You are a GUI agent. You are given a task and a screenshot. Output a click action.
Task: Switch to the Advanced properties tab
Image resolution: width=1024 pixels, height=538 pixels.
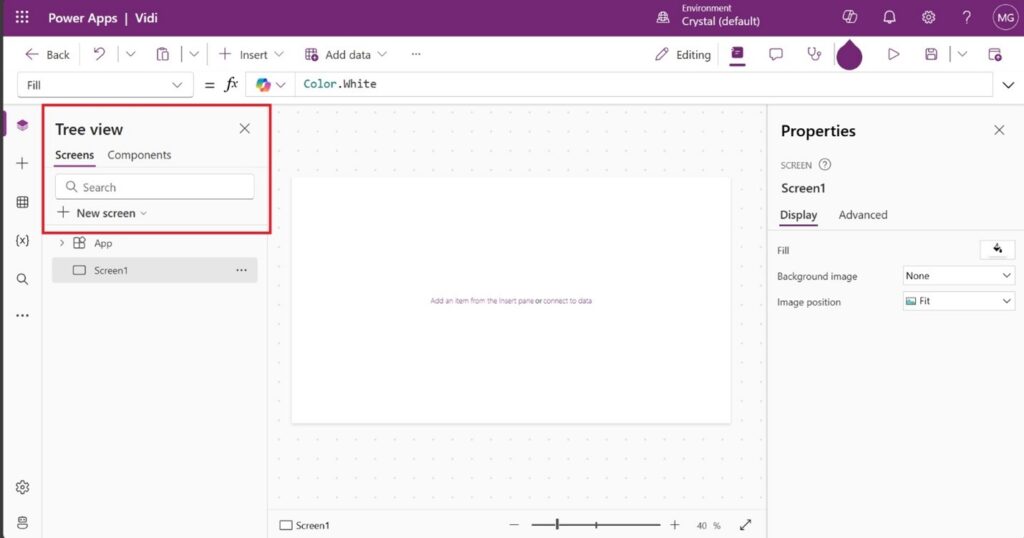pos(862,215)
